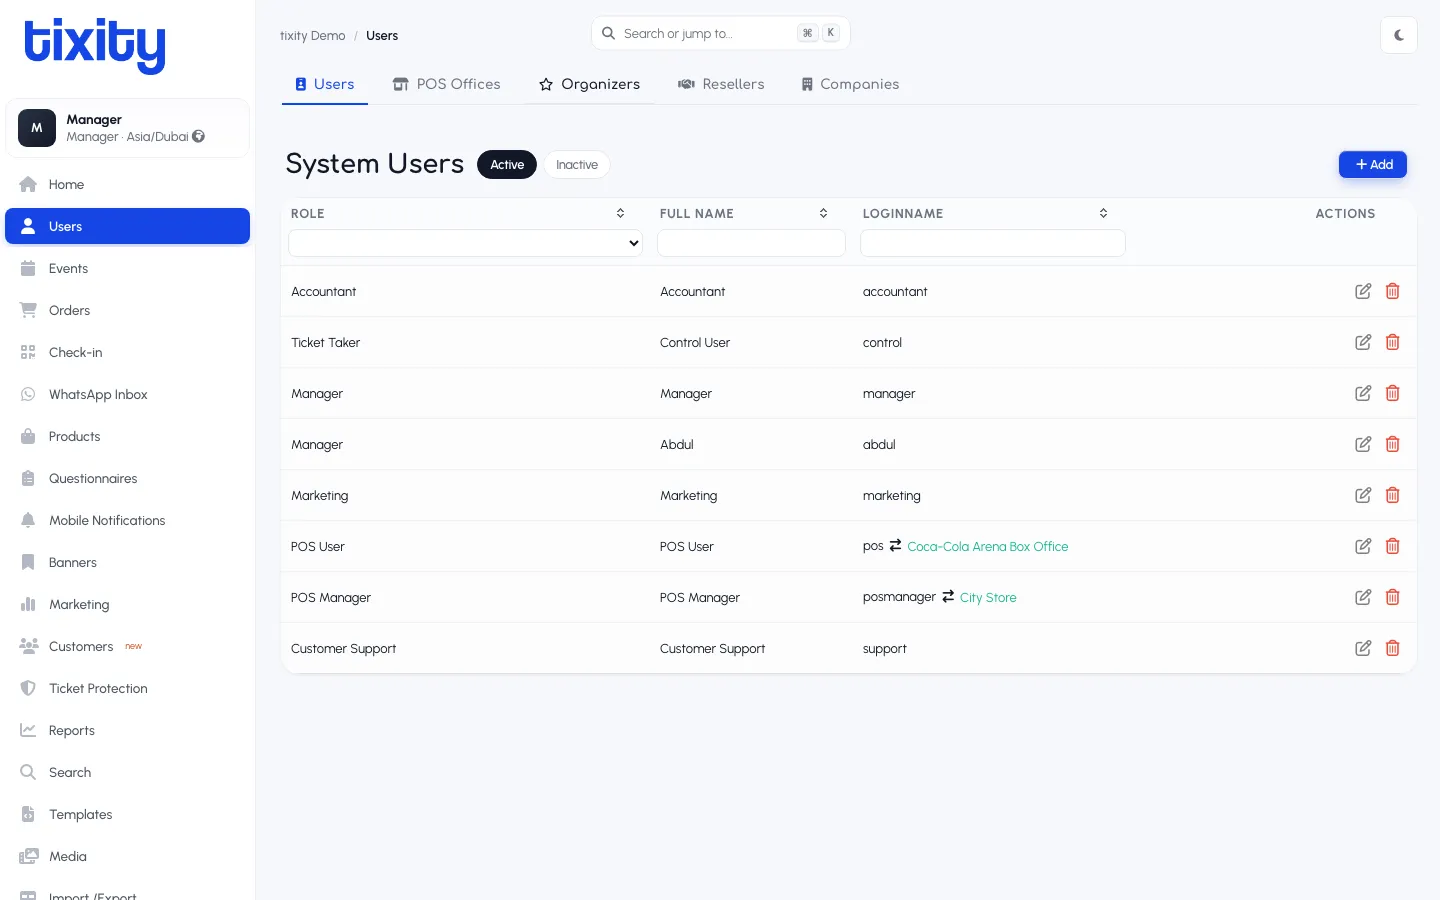Viewport: 1440px width, 900px height.
Task: Edit the POS Manager user
Action: pos(1363,597)
